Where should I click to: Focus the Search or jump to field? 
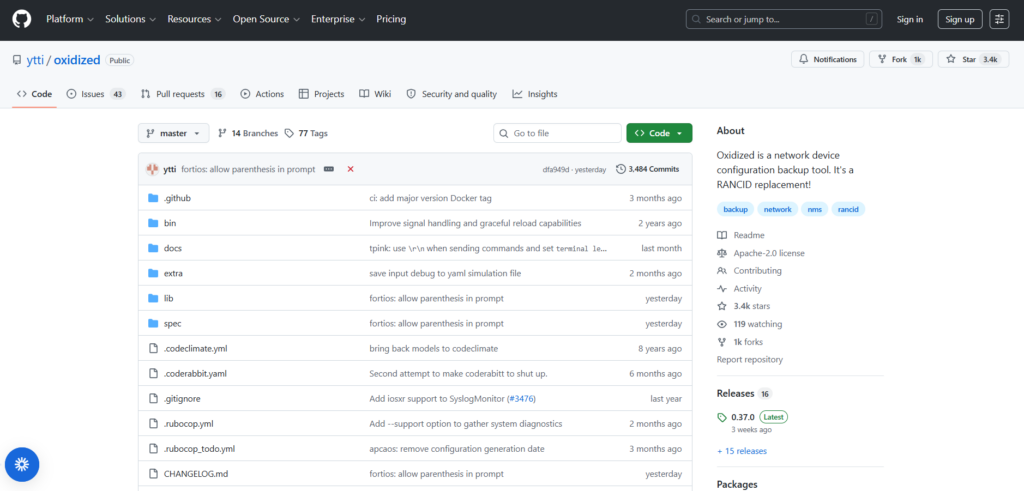tap(783, 20)
